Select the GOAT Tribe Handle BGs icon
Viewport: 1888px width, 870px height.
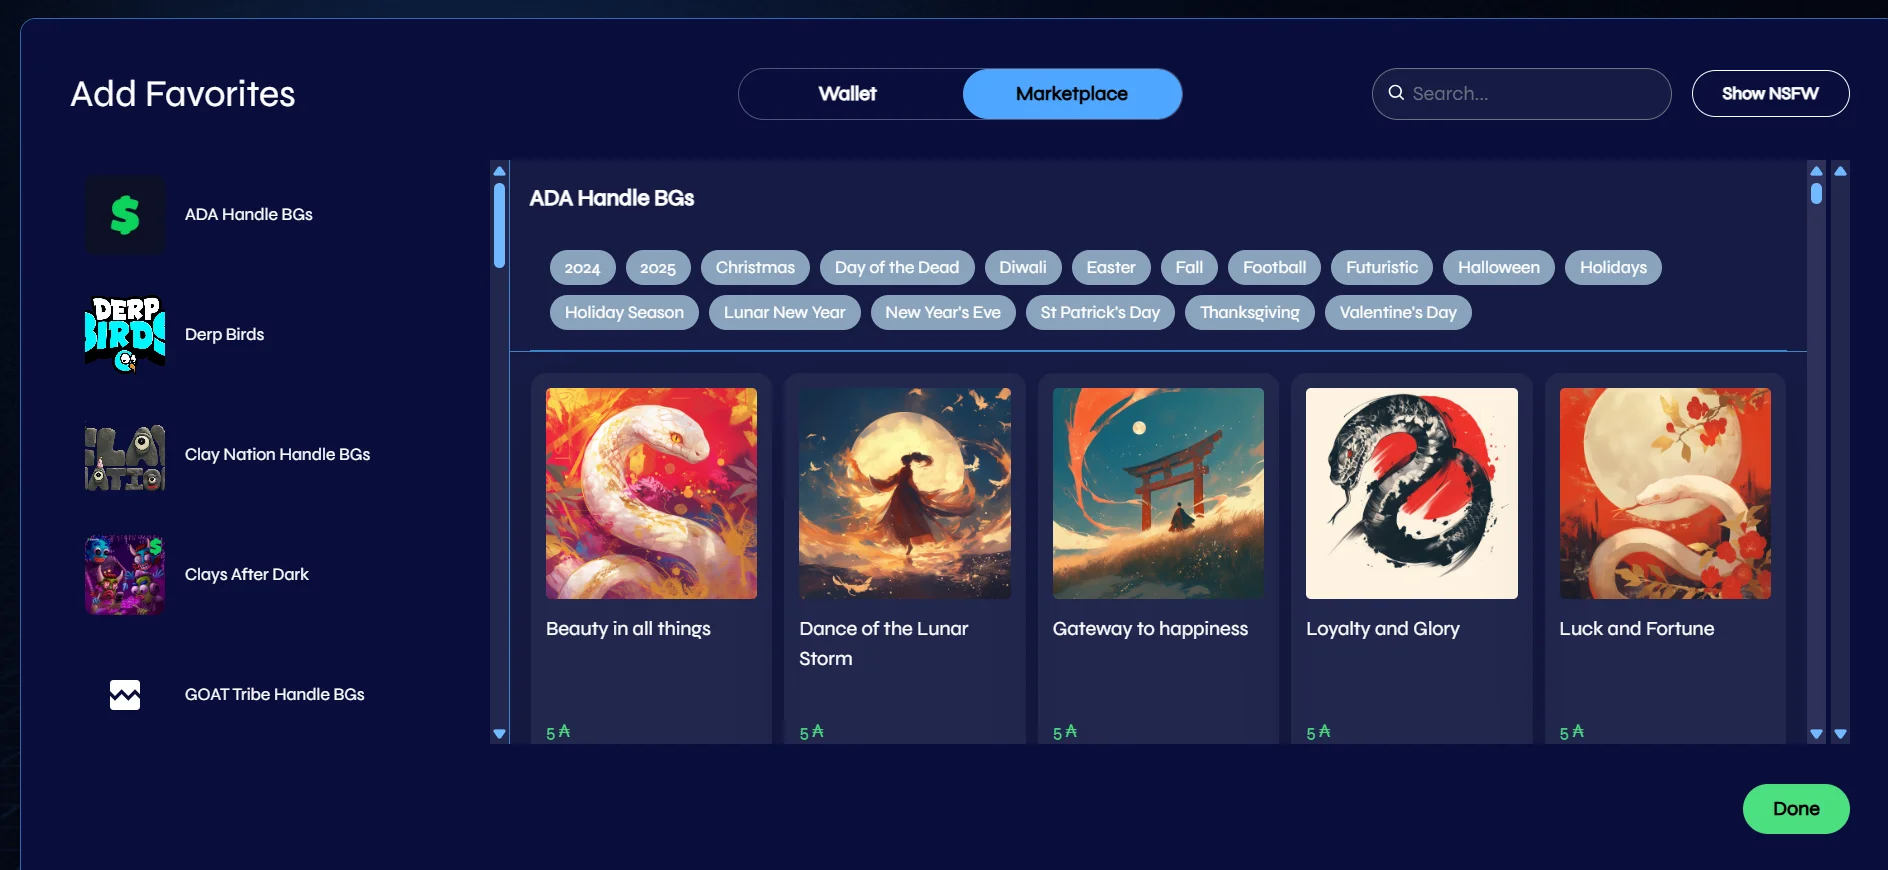tap(125, 695)
